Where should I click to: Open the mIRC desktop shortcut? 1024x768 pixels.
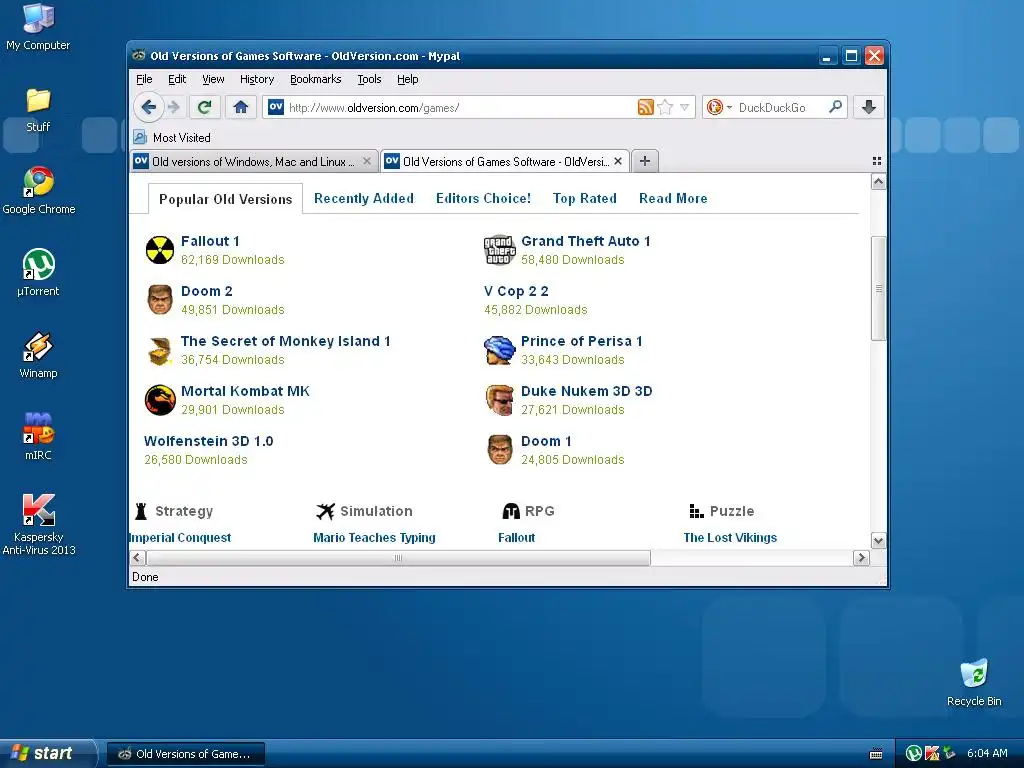(x=39, y=436)
